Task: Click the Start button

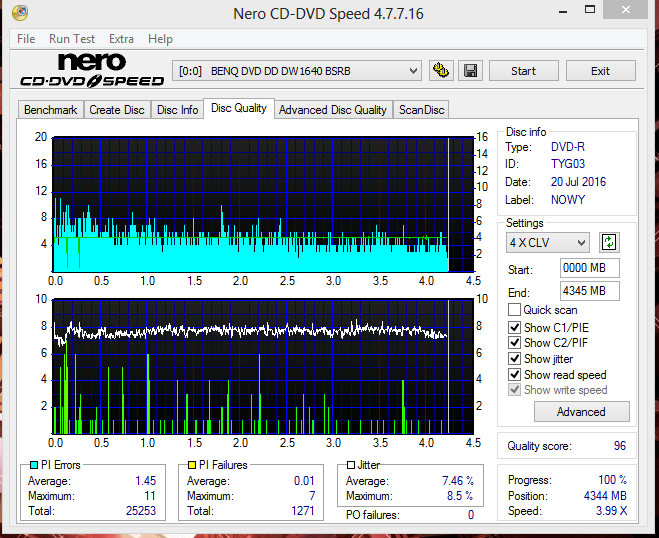Action: [x=524, y=71]
